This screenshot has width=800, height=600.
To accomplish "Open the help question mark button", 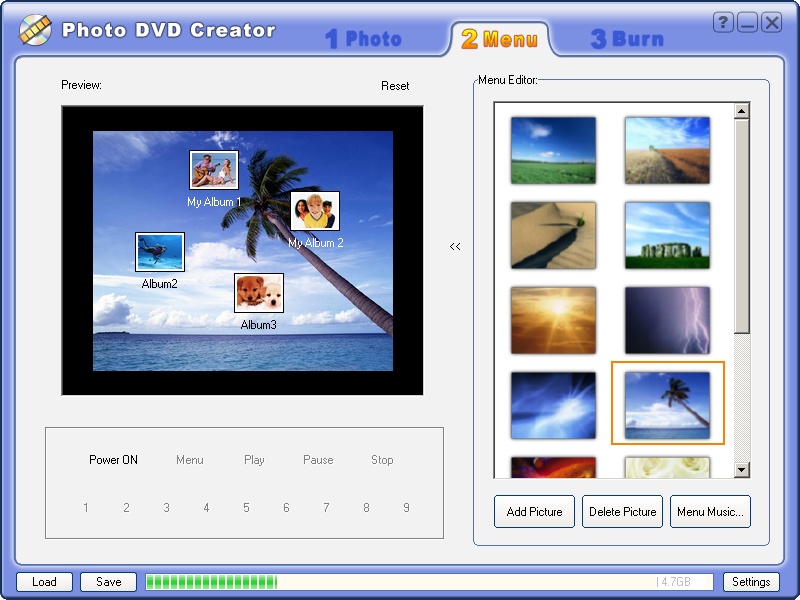I will 723,23.
